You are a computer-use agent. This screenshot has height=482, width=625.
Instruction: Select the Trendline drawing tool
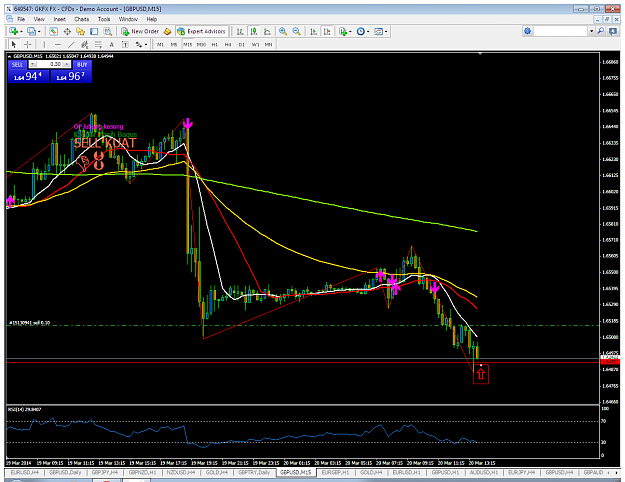tap(71, 44)
